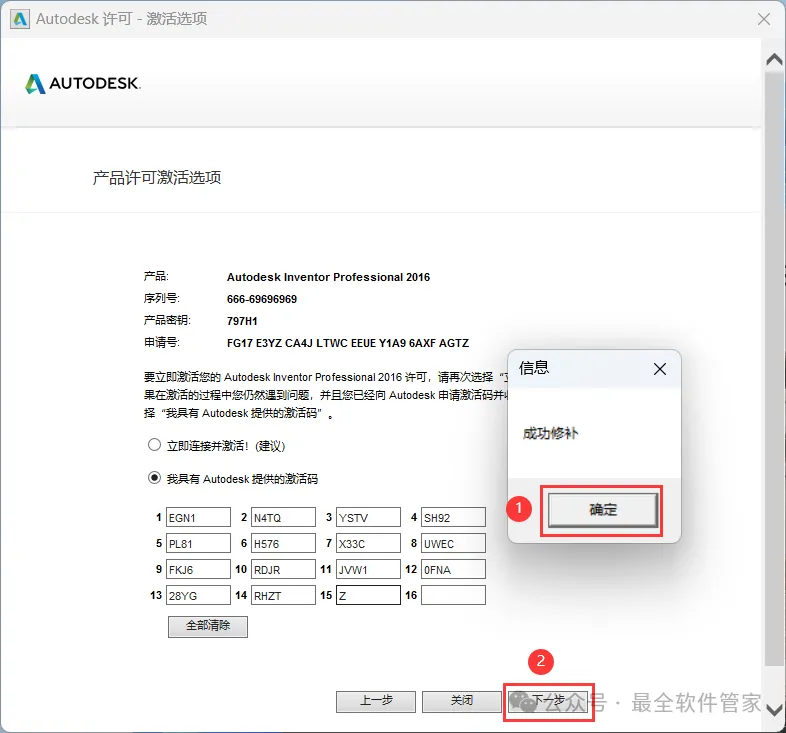Click activation code field 12 containing 0FNA
Screen dimensions: 786x733
pyautogui.click(x=454, y=570)
